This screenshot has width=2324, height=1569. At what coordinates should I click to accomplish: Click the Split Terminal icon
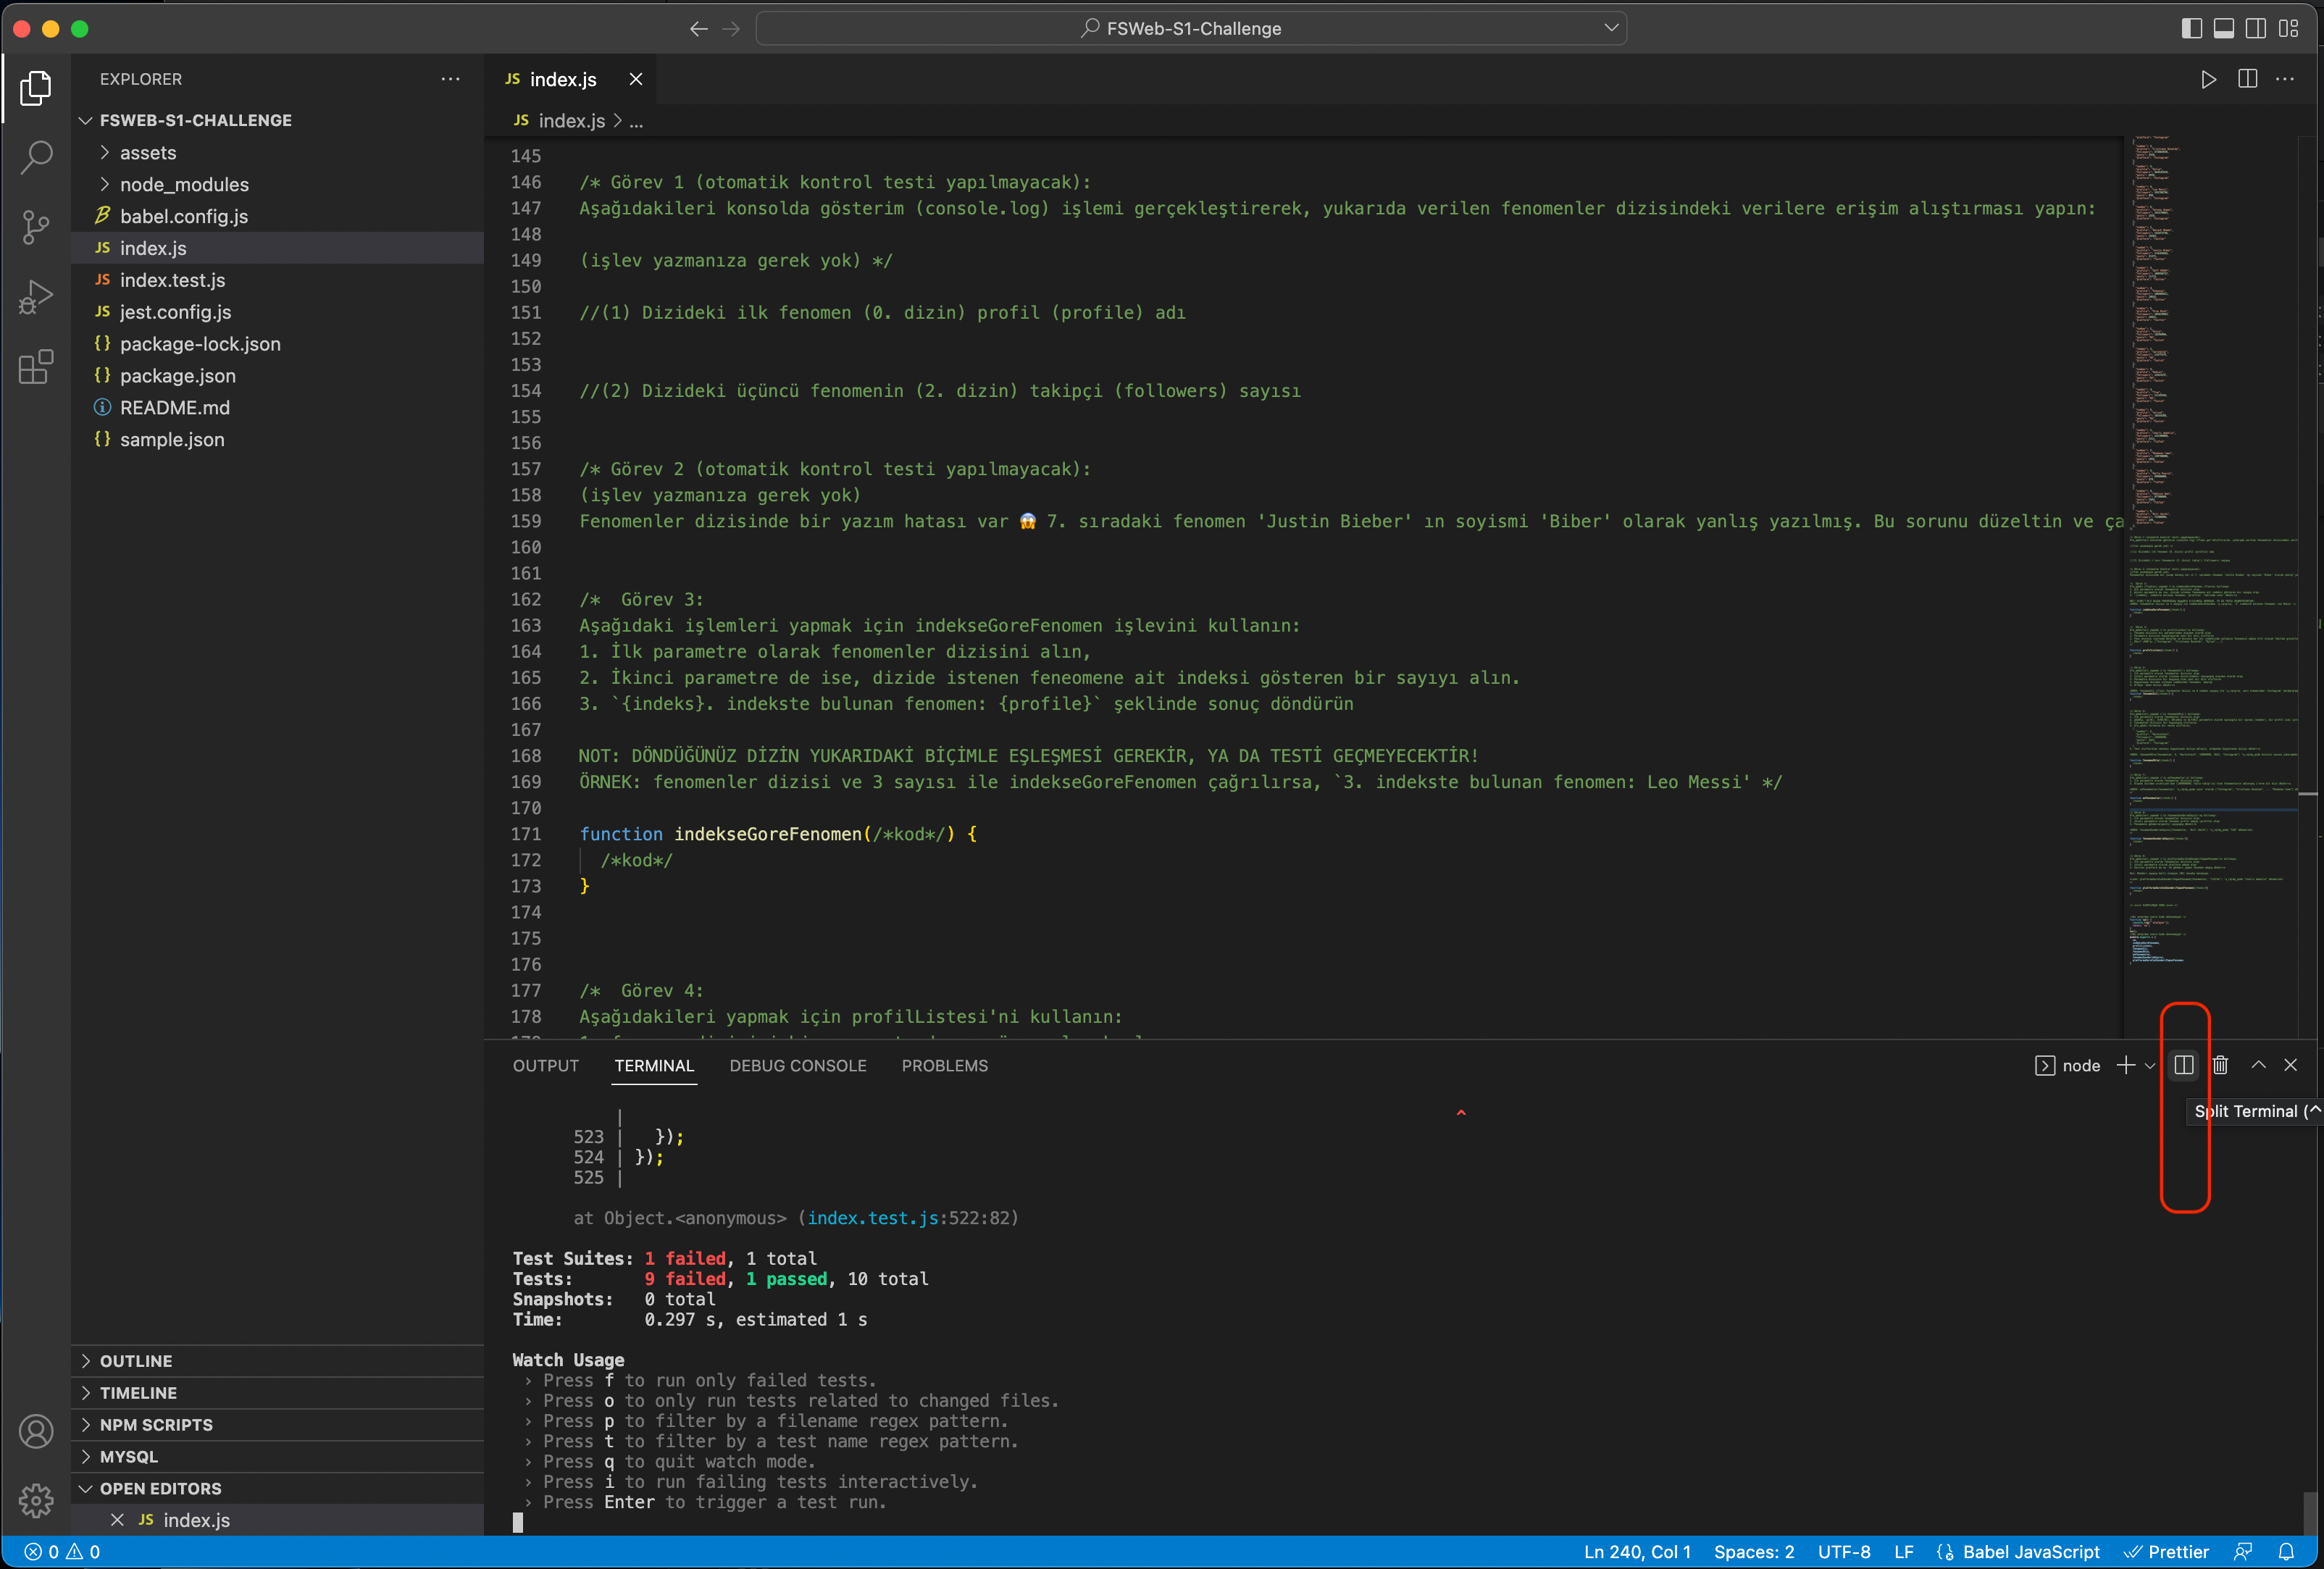click(x=2183, y=1065)
